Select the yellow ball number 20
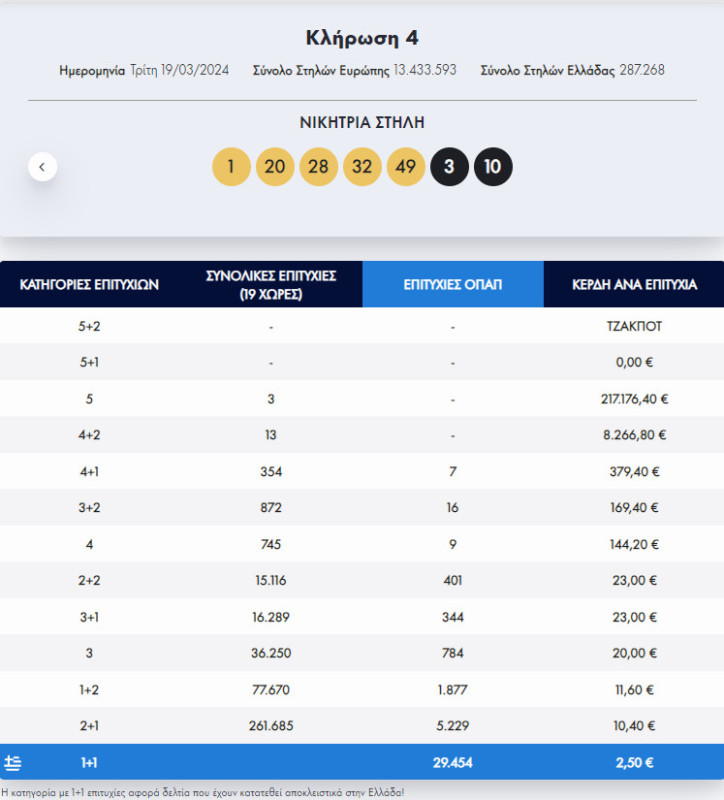The width and height of the screenshot is (724, 800). click(x=275, y=167)
